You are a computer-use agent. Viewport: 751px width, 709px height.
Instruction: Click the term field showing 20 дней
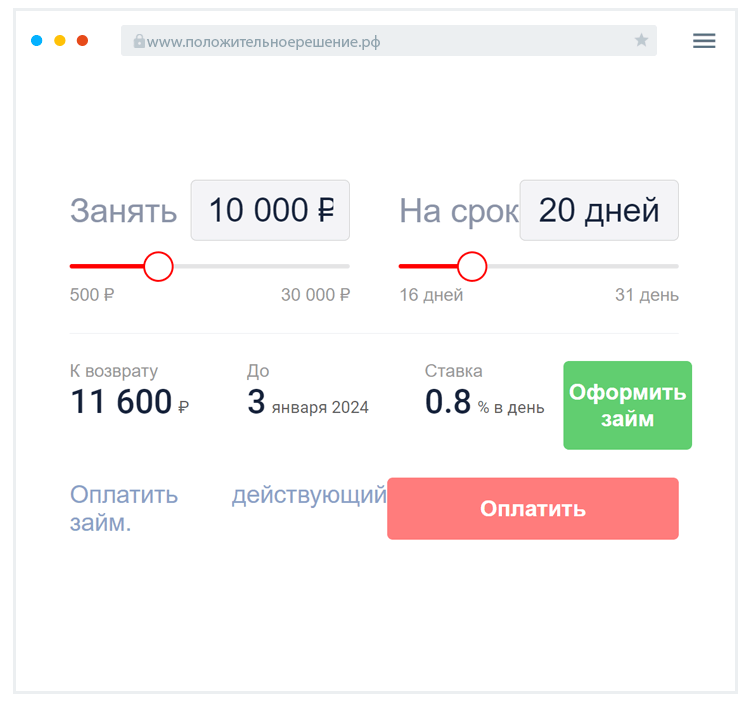[x=599, y=210]
